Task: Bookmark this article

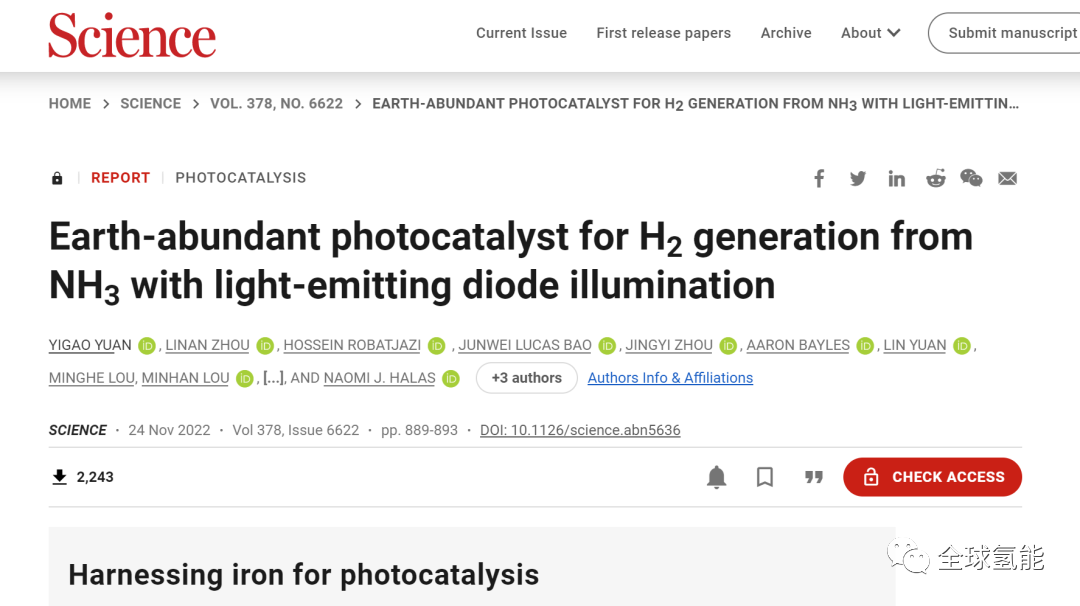Action: [765, 477]
